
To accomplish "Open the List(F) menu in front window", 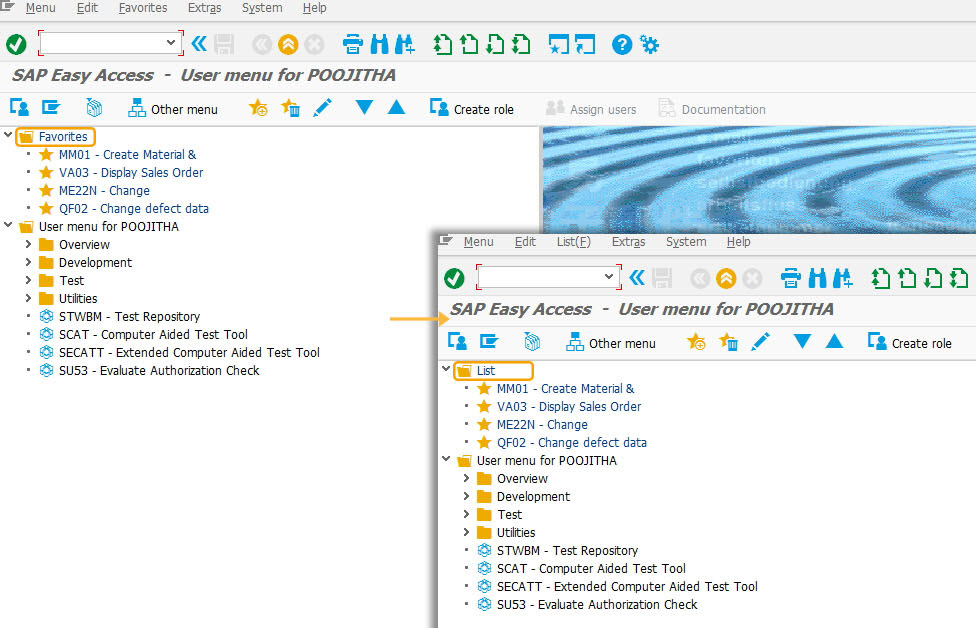I will (x=573, y=241).
